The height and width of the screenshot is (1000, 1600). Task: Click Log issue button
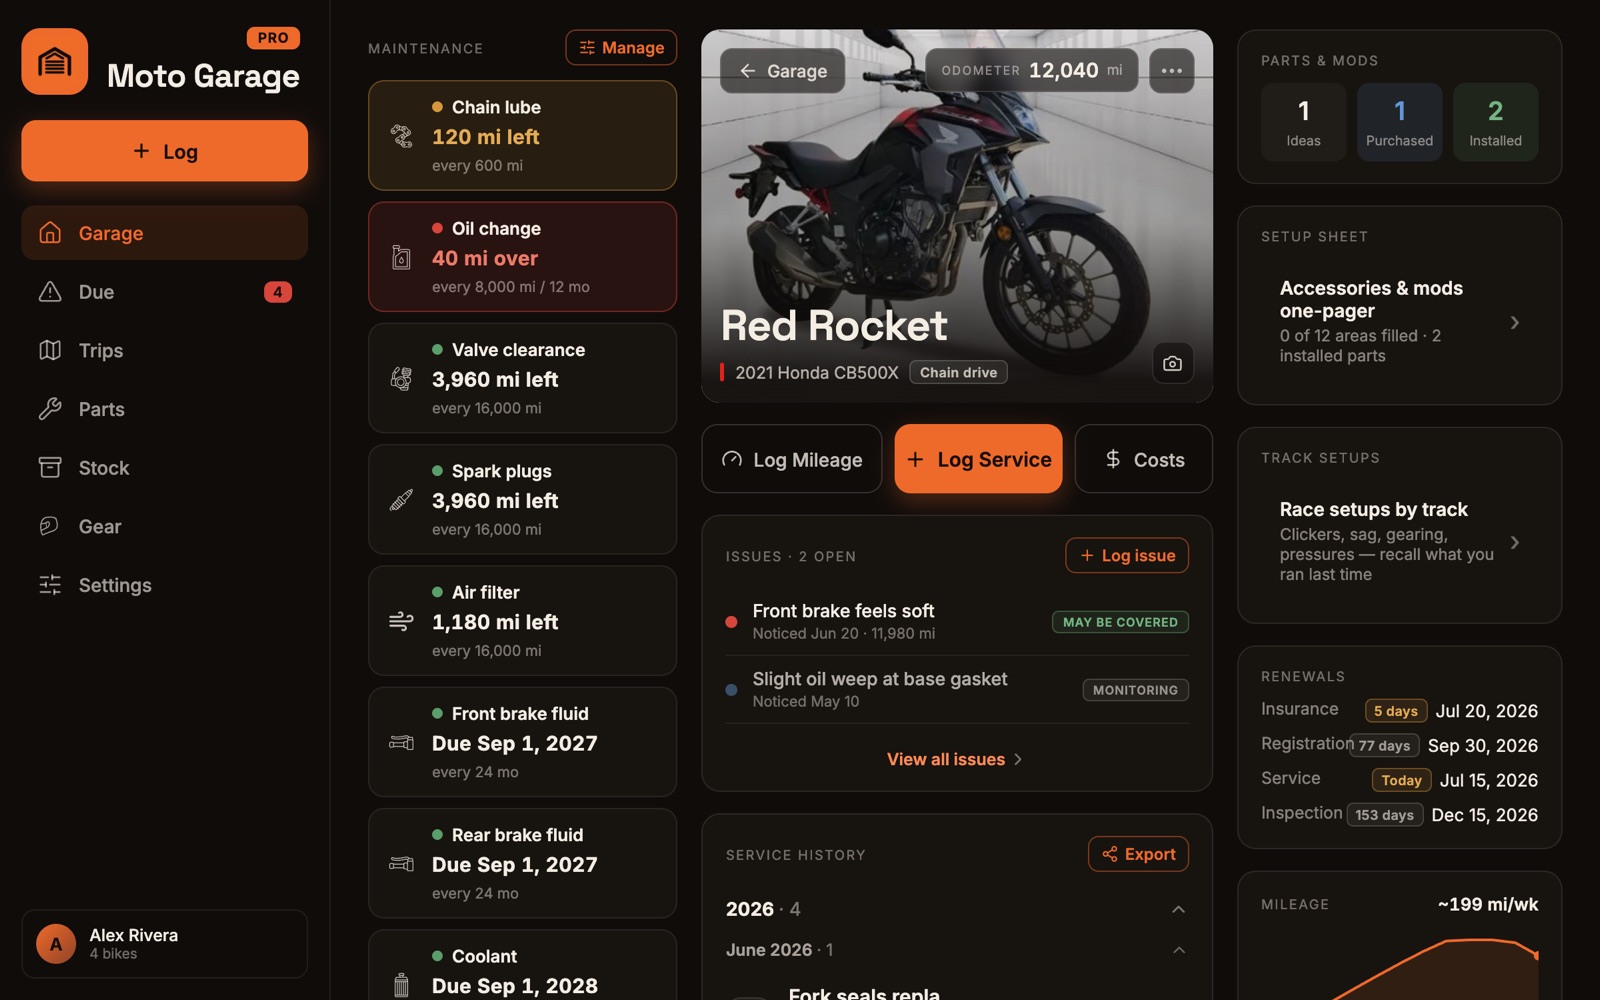[1127, 556]
